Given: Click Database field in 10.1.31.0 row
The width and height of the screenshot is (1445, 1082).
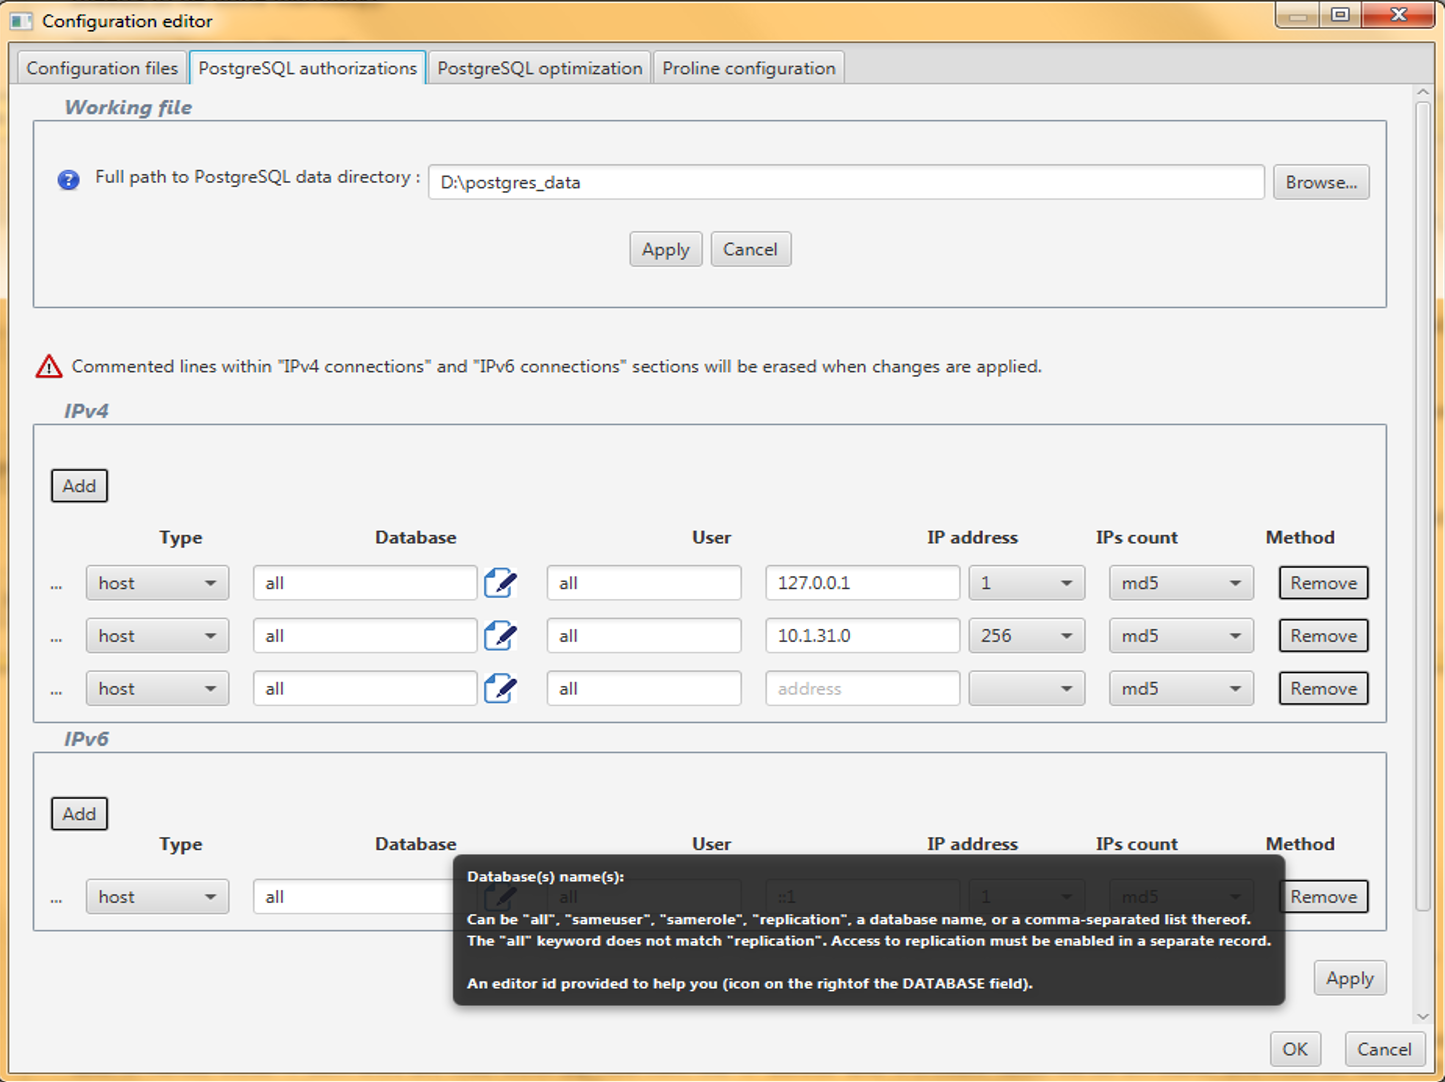Looking at the screenshot, I should pyautogui.click(x=365, y=636).
